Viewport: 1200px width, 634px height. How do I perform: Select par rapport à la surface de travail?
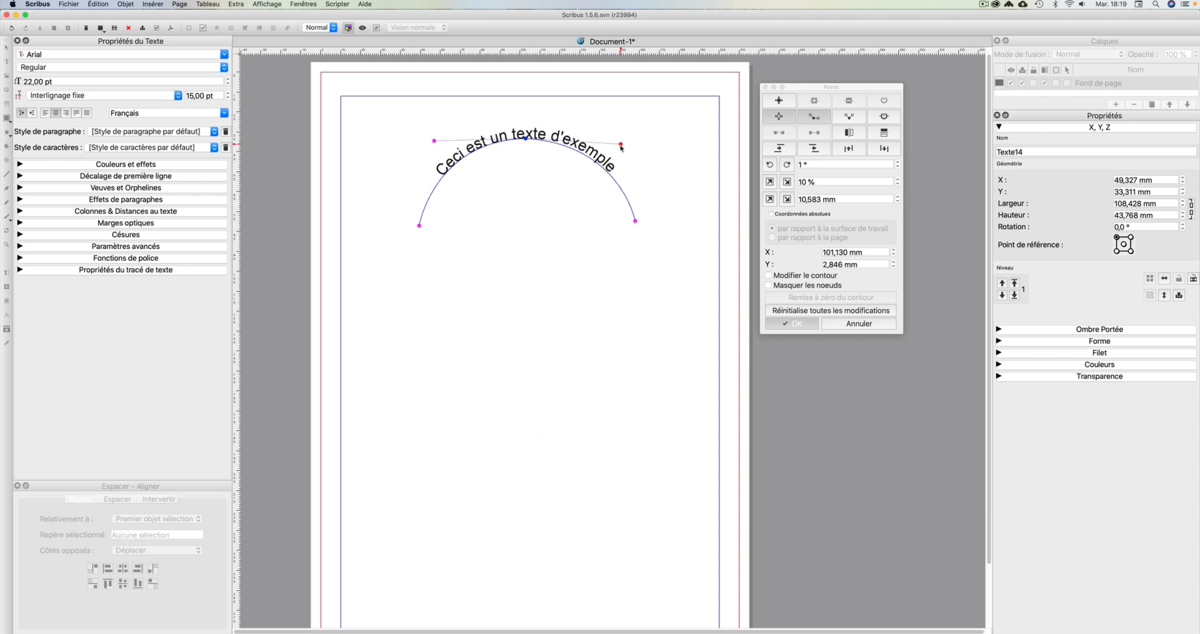(x=772, y=228)
